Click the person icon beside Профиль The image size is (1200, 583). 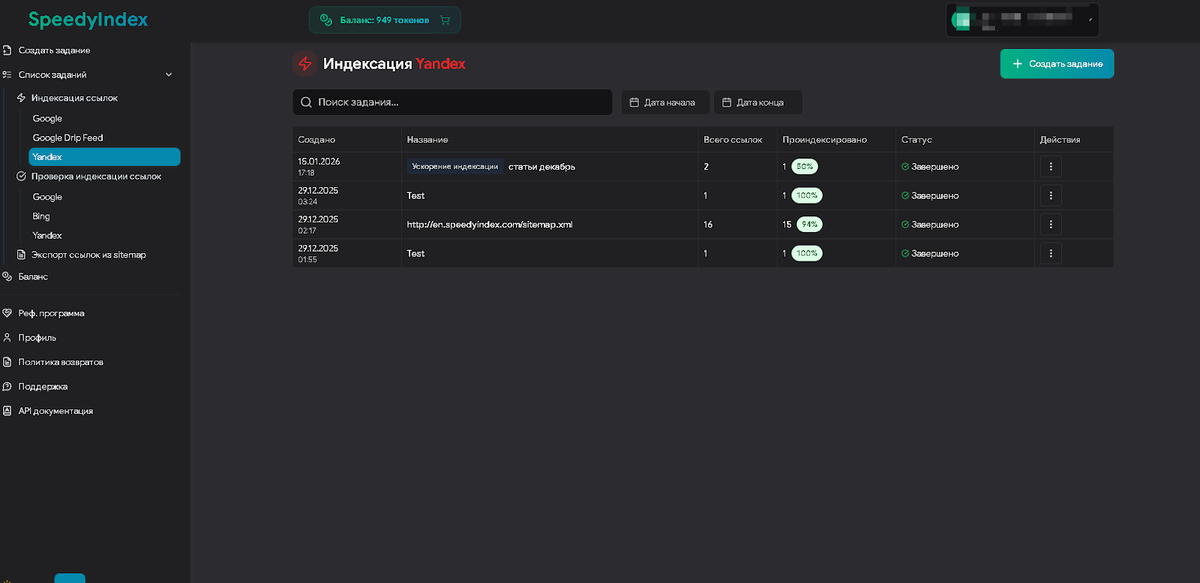tap(8, 338)
